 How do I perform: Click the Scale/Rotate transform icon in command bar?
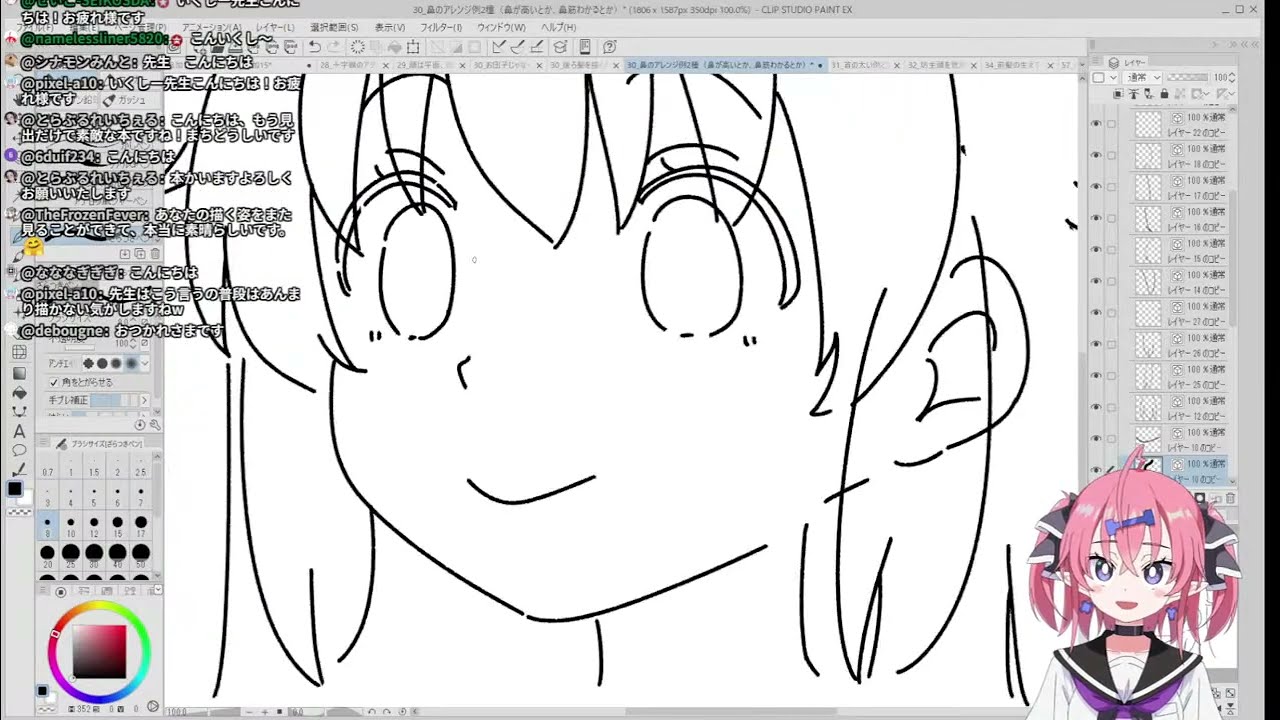(413, 47)
